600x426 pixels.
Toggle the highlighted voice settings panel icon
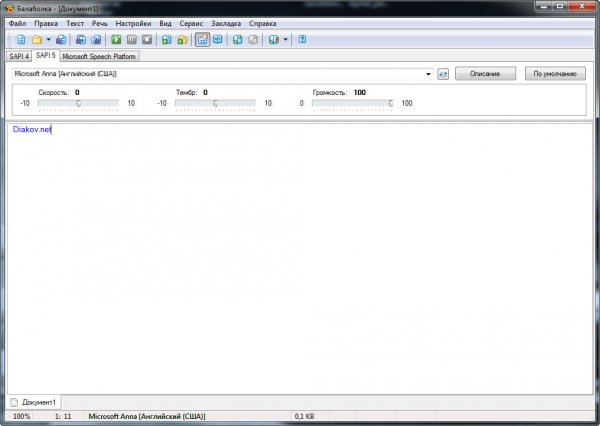[x=202, y=39]
